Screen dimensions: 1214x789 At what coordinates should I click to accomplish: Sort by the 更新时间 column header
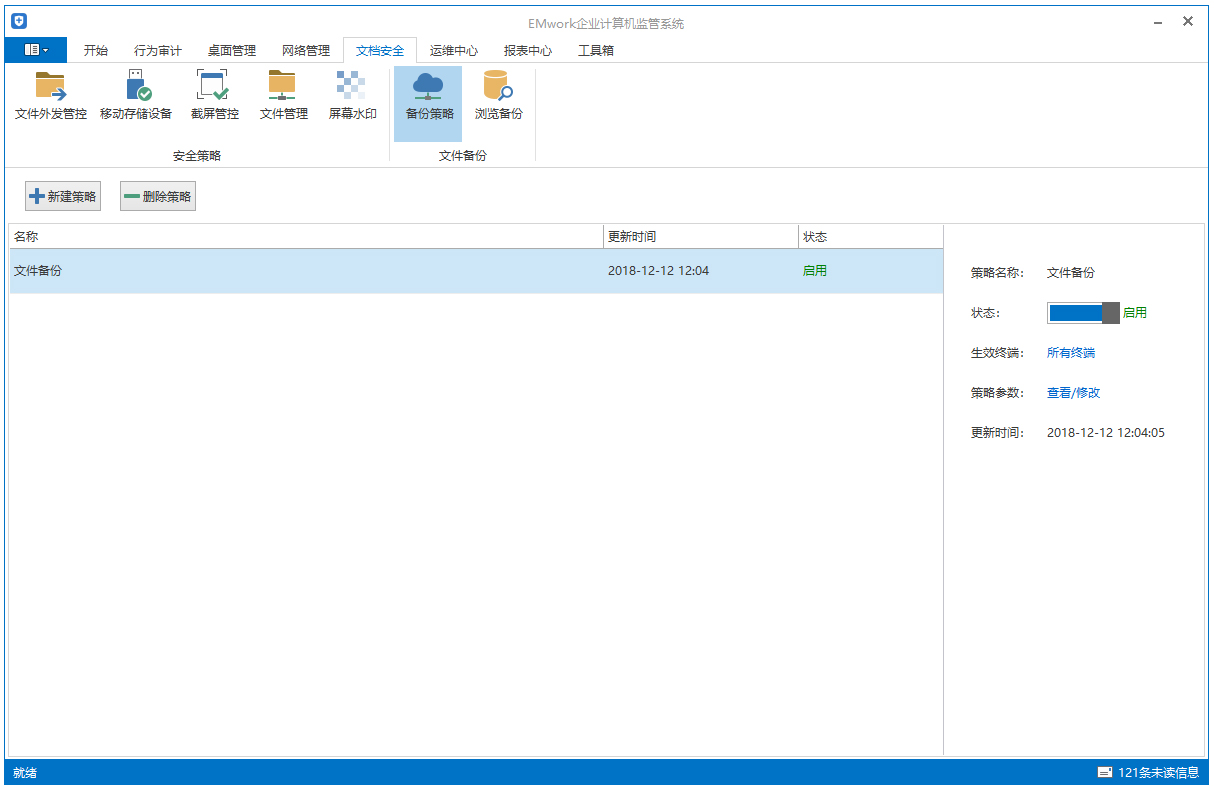[700, 237]
